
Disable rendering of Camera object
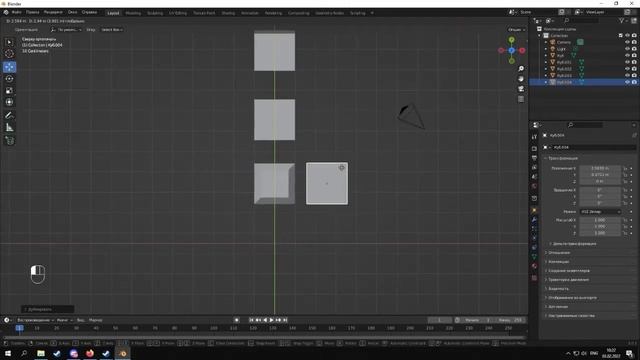[634, 42]
